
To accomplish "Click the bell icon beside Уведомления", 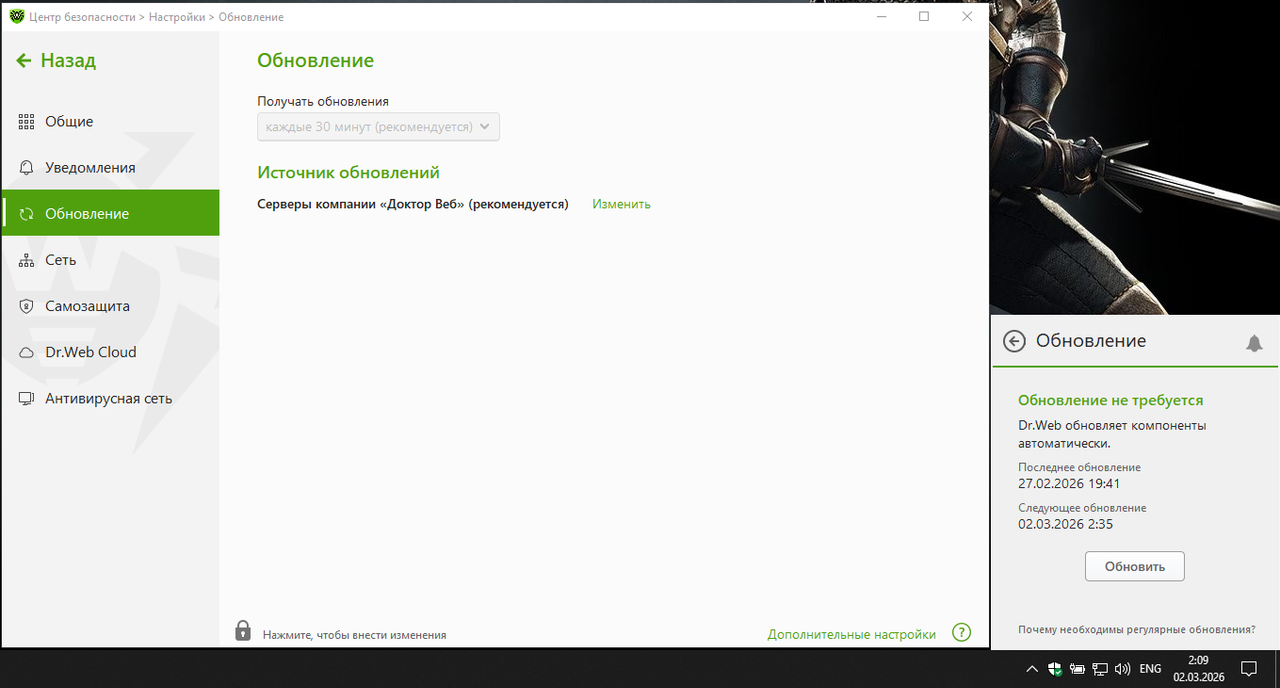I will 26,167.
